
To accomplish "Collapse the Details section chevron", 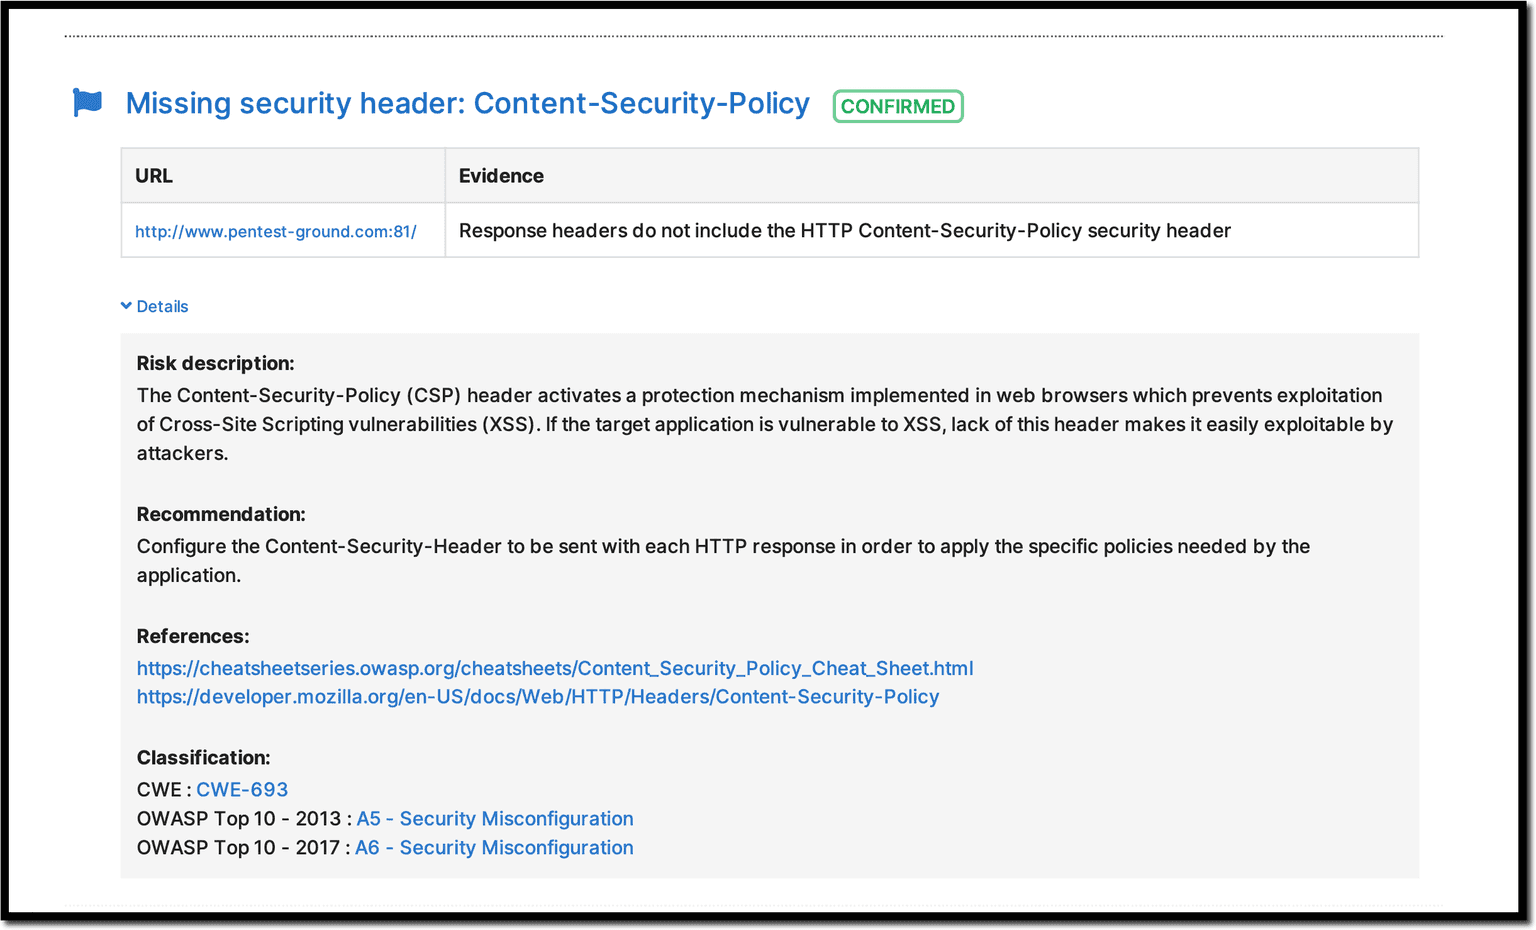I will coord(126,306).
